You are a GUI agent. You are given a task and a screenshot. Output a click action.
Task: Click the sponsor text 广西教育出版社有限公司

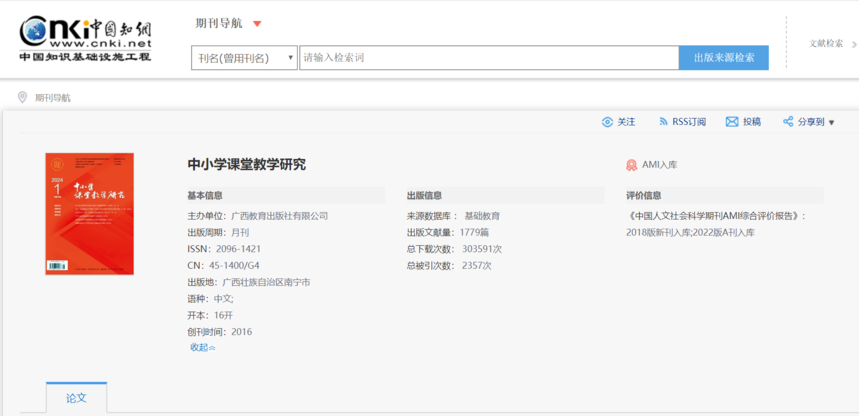279,216
